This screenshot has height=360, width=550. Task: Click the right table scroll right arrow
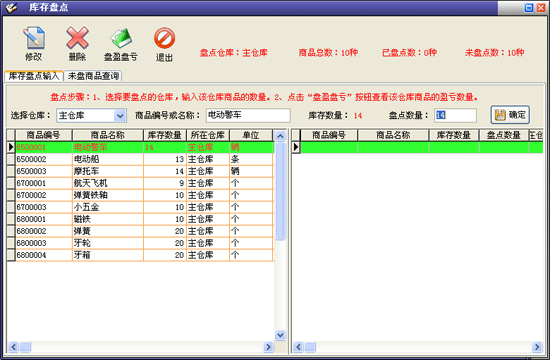537,347
